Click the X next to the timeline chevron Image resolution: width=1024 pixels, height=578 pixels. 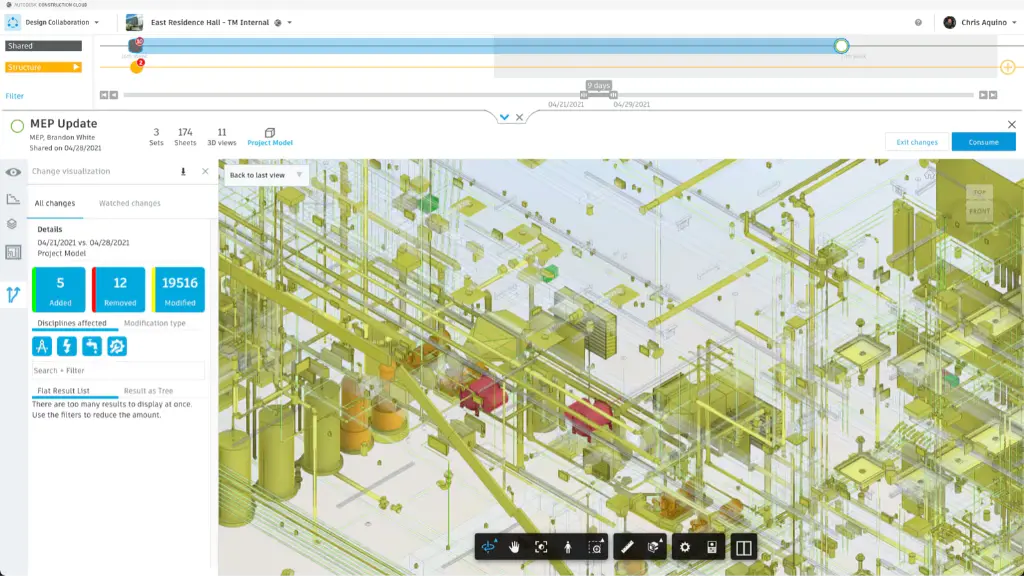coord(519,118)
